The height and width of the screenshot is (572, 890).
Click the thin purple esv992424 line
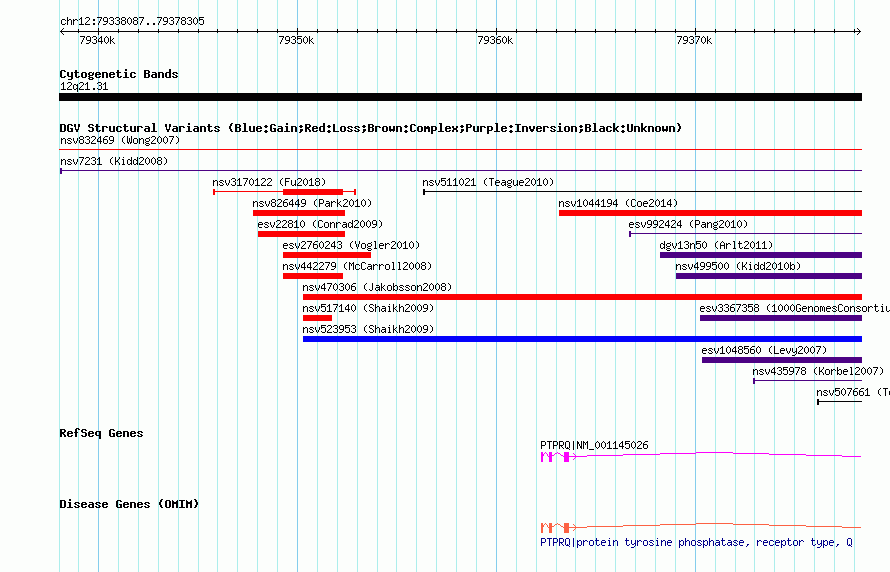(745, 234)
